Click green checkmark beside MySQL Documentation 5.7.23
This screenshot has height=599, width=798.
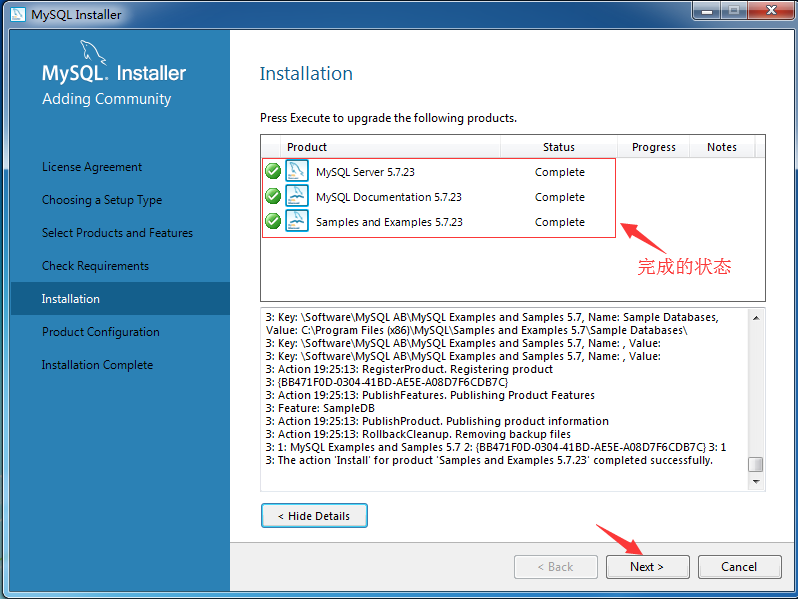tap(273, 196)
